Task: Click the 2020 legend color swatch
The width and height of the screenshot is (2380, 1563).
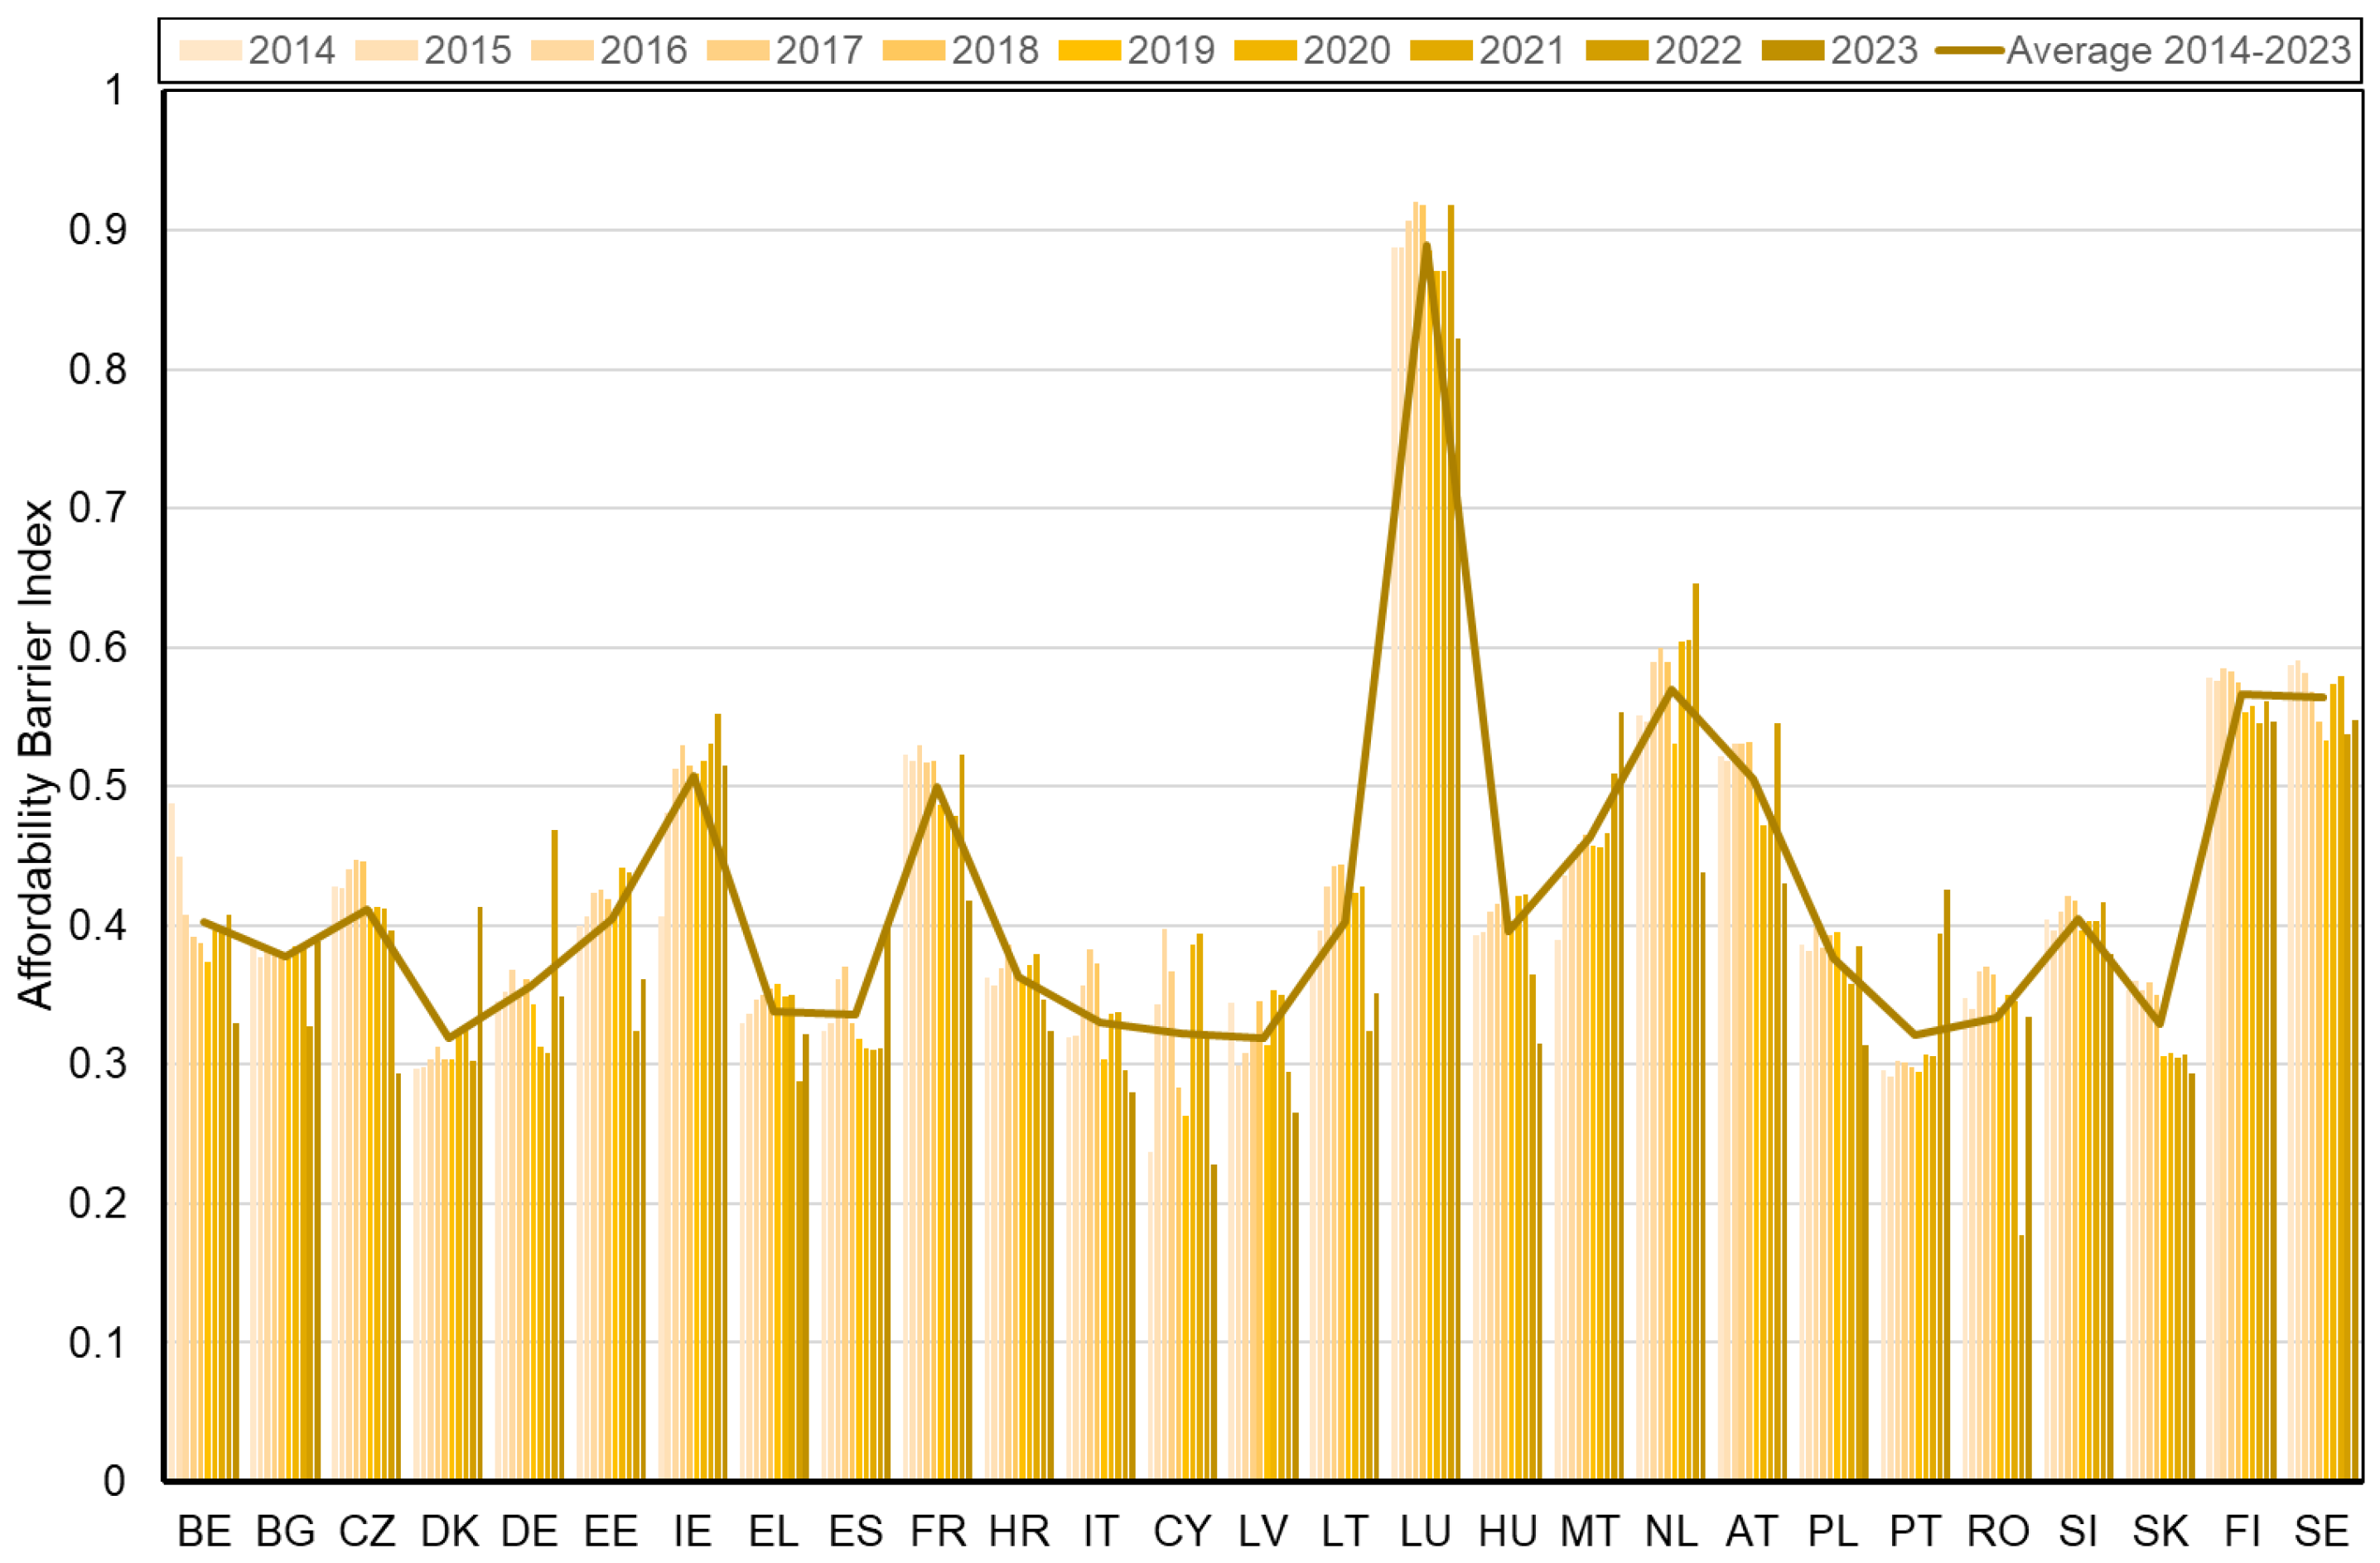Action: [1265, 50]
